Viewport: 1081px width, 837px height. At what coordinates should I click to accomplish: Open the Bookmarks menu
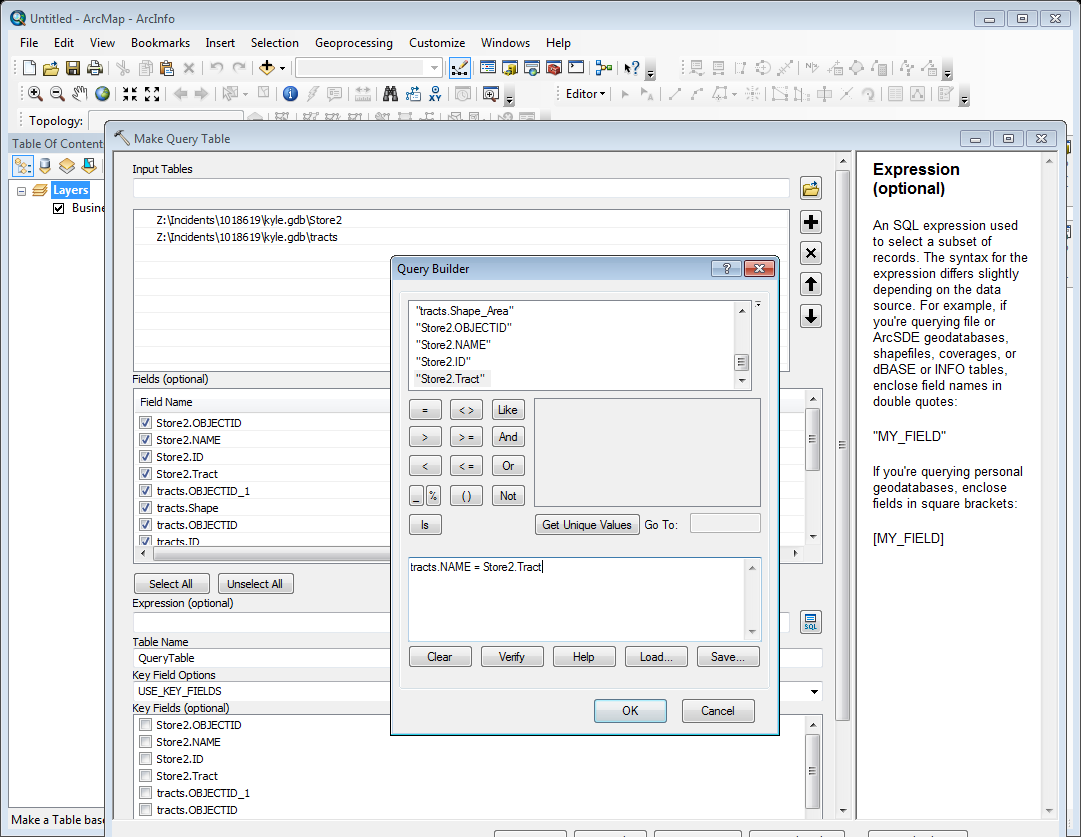[160, 43]
